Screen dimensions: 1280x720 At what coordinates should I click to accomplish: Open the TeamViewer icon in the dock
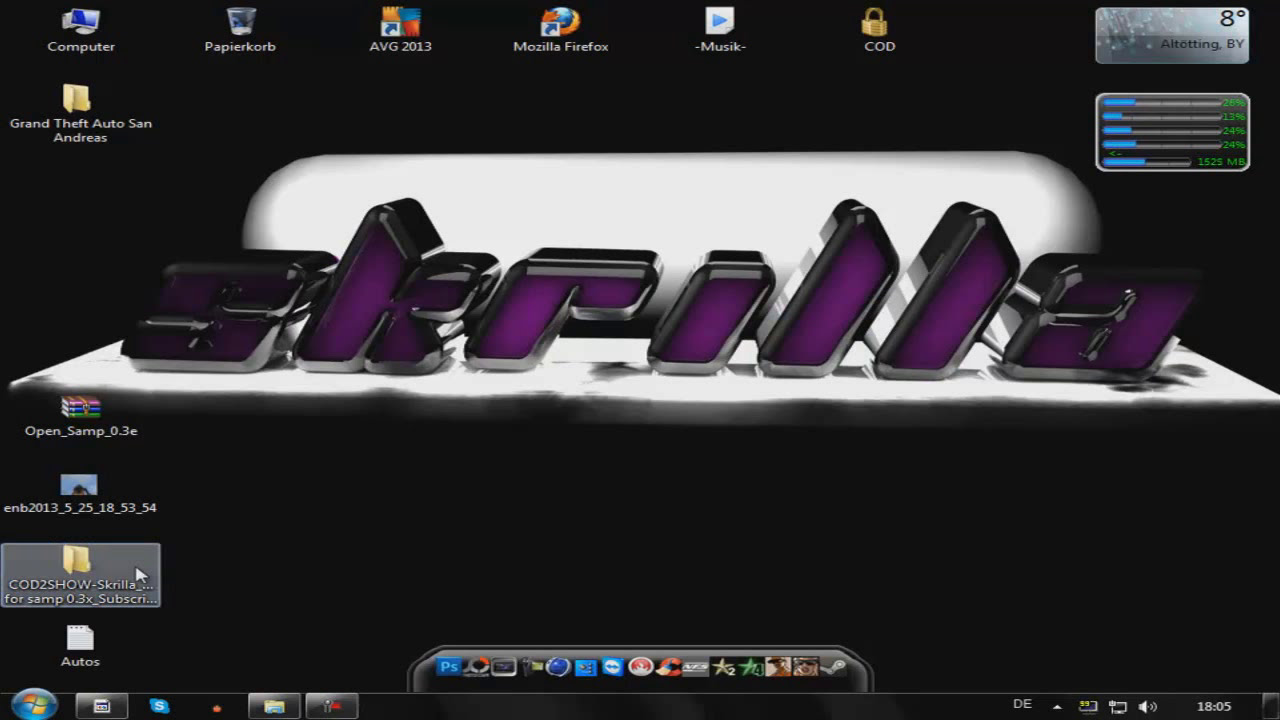coord(612,666)
